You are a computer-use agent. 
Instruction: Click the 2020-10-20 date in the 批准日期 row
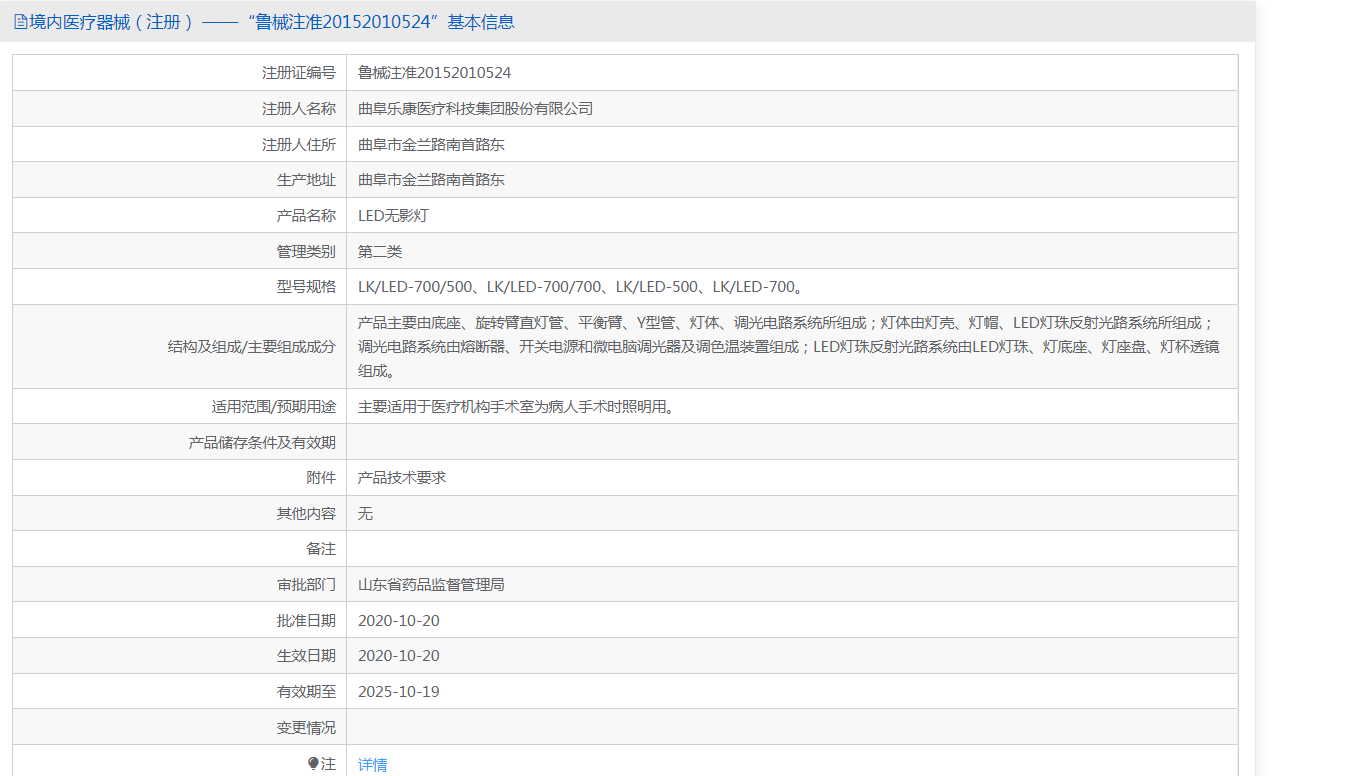pyautogui.click(x=399, y=620)
